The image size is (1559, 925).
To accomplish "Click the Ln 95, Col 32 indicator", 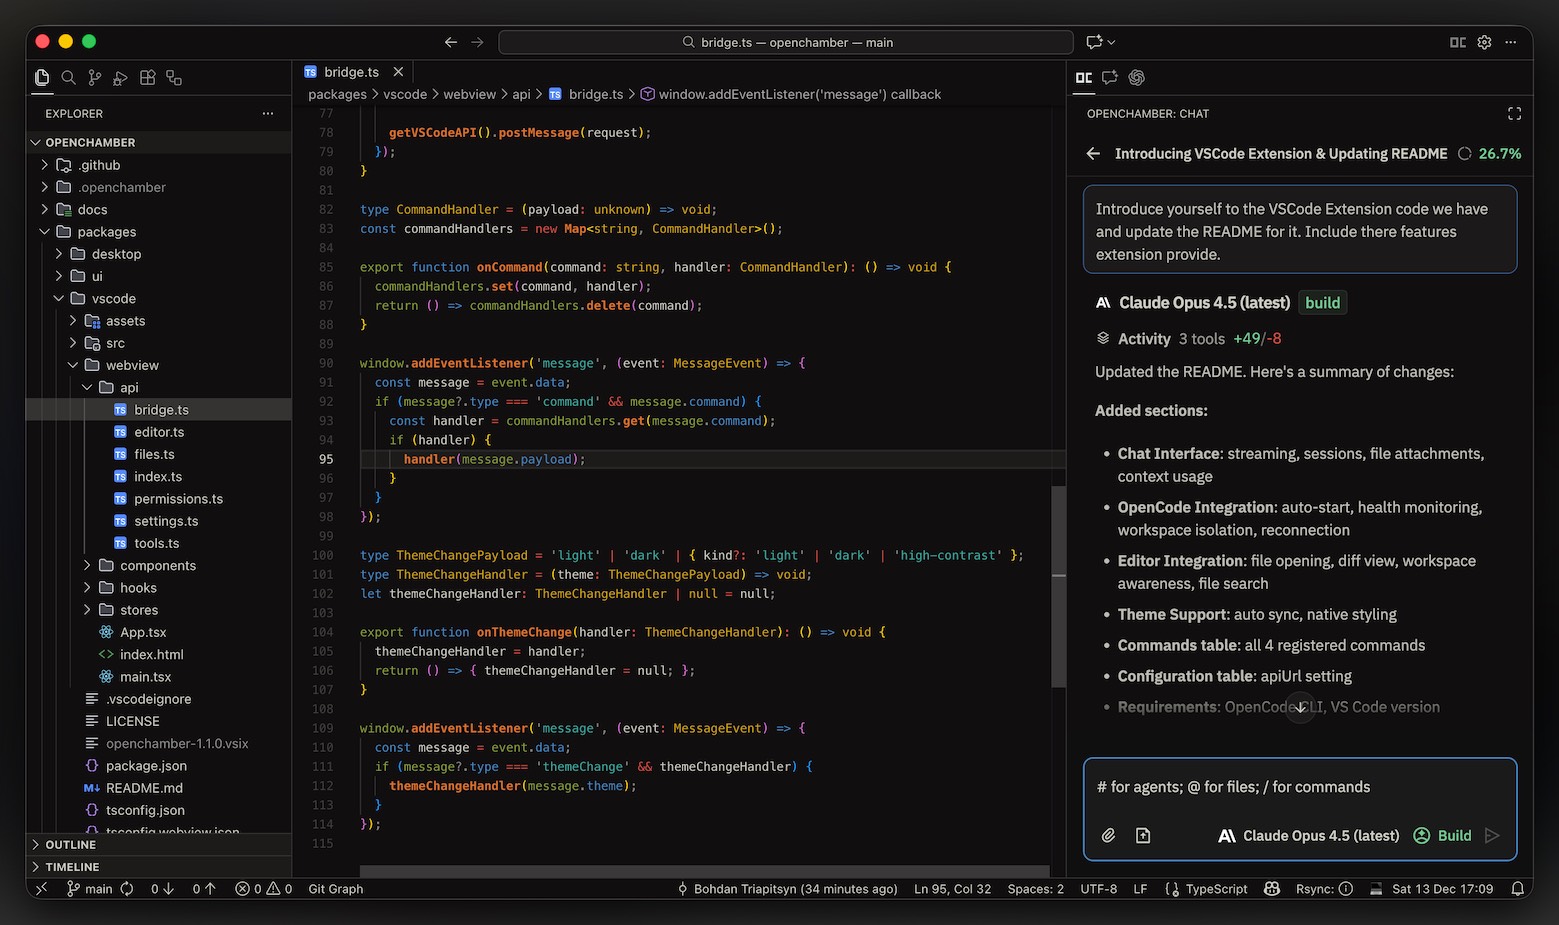I will 952,888.
